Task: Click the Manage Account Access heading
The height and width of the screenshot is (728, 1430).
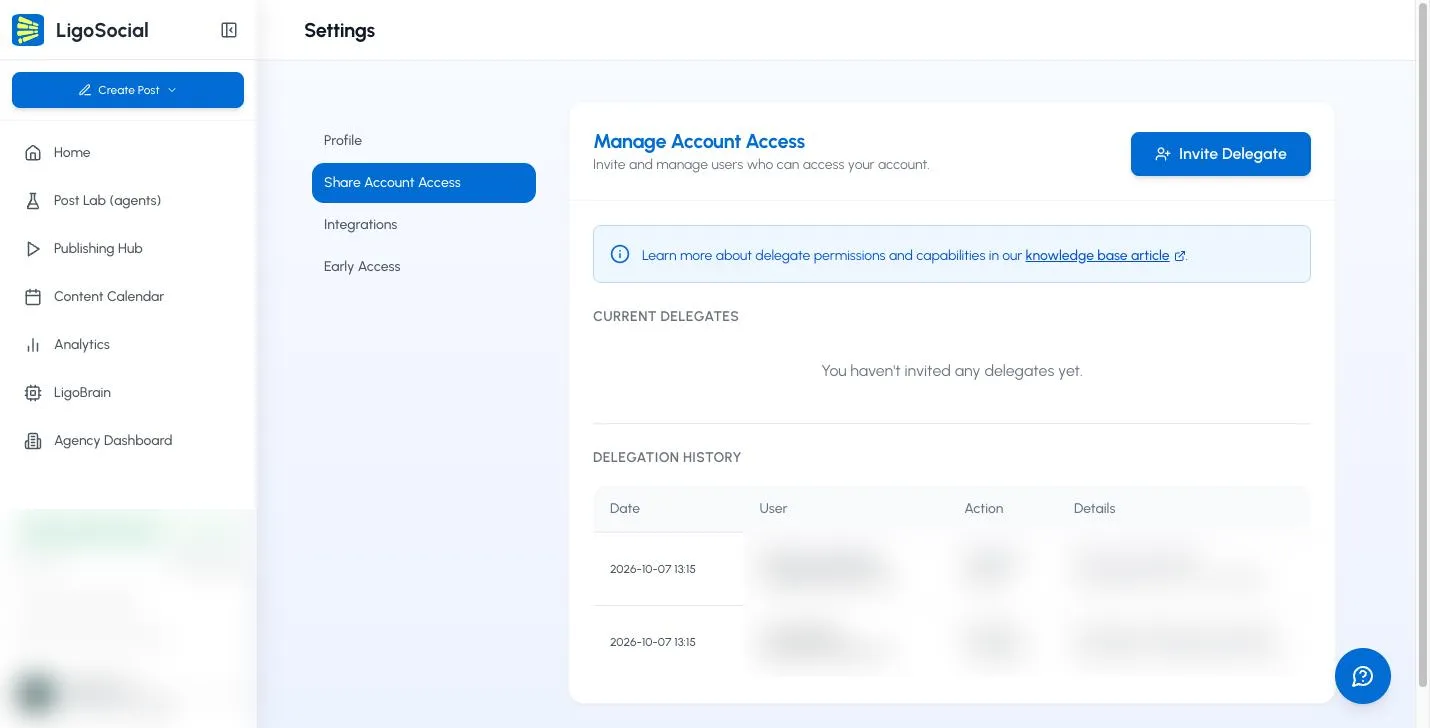Action: tap(699, 142)
